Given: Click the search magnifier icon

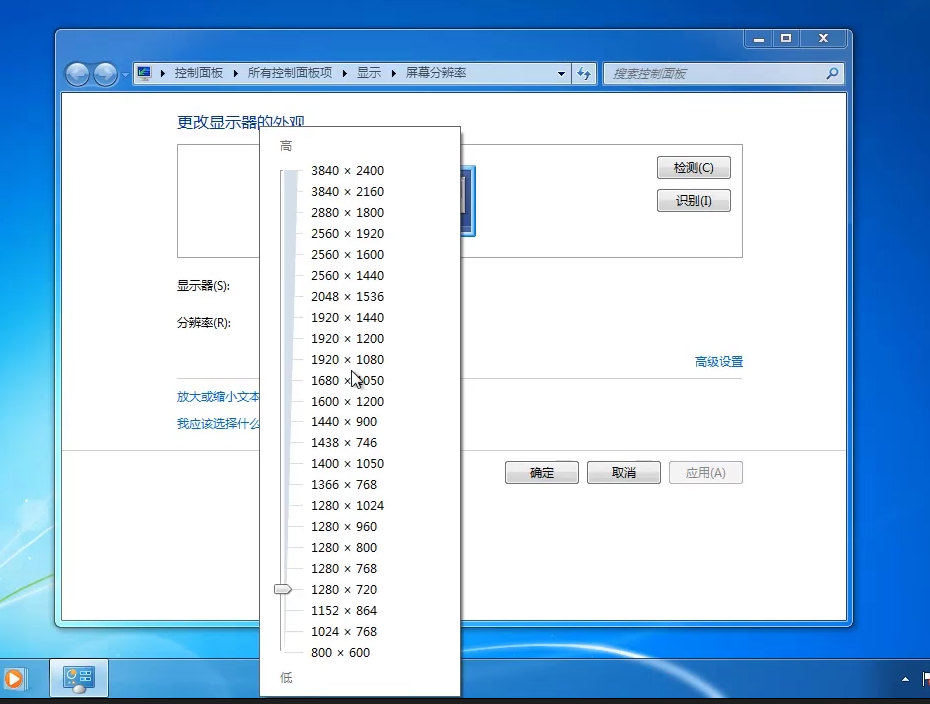Looking at the screenshot, I should coord(832,73).
